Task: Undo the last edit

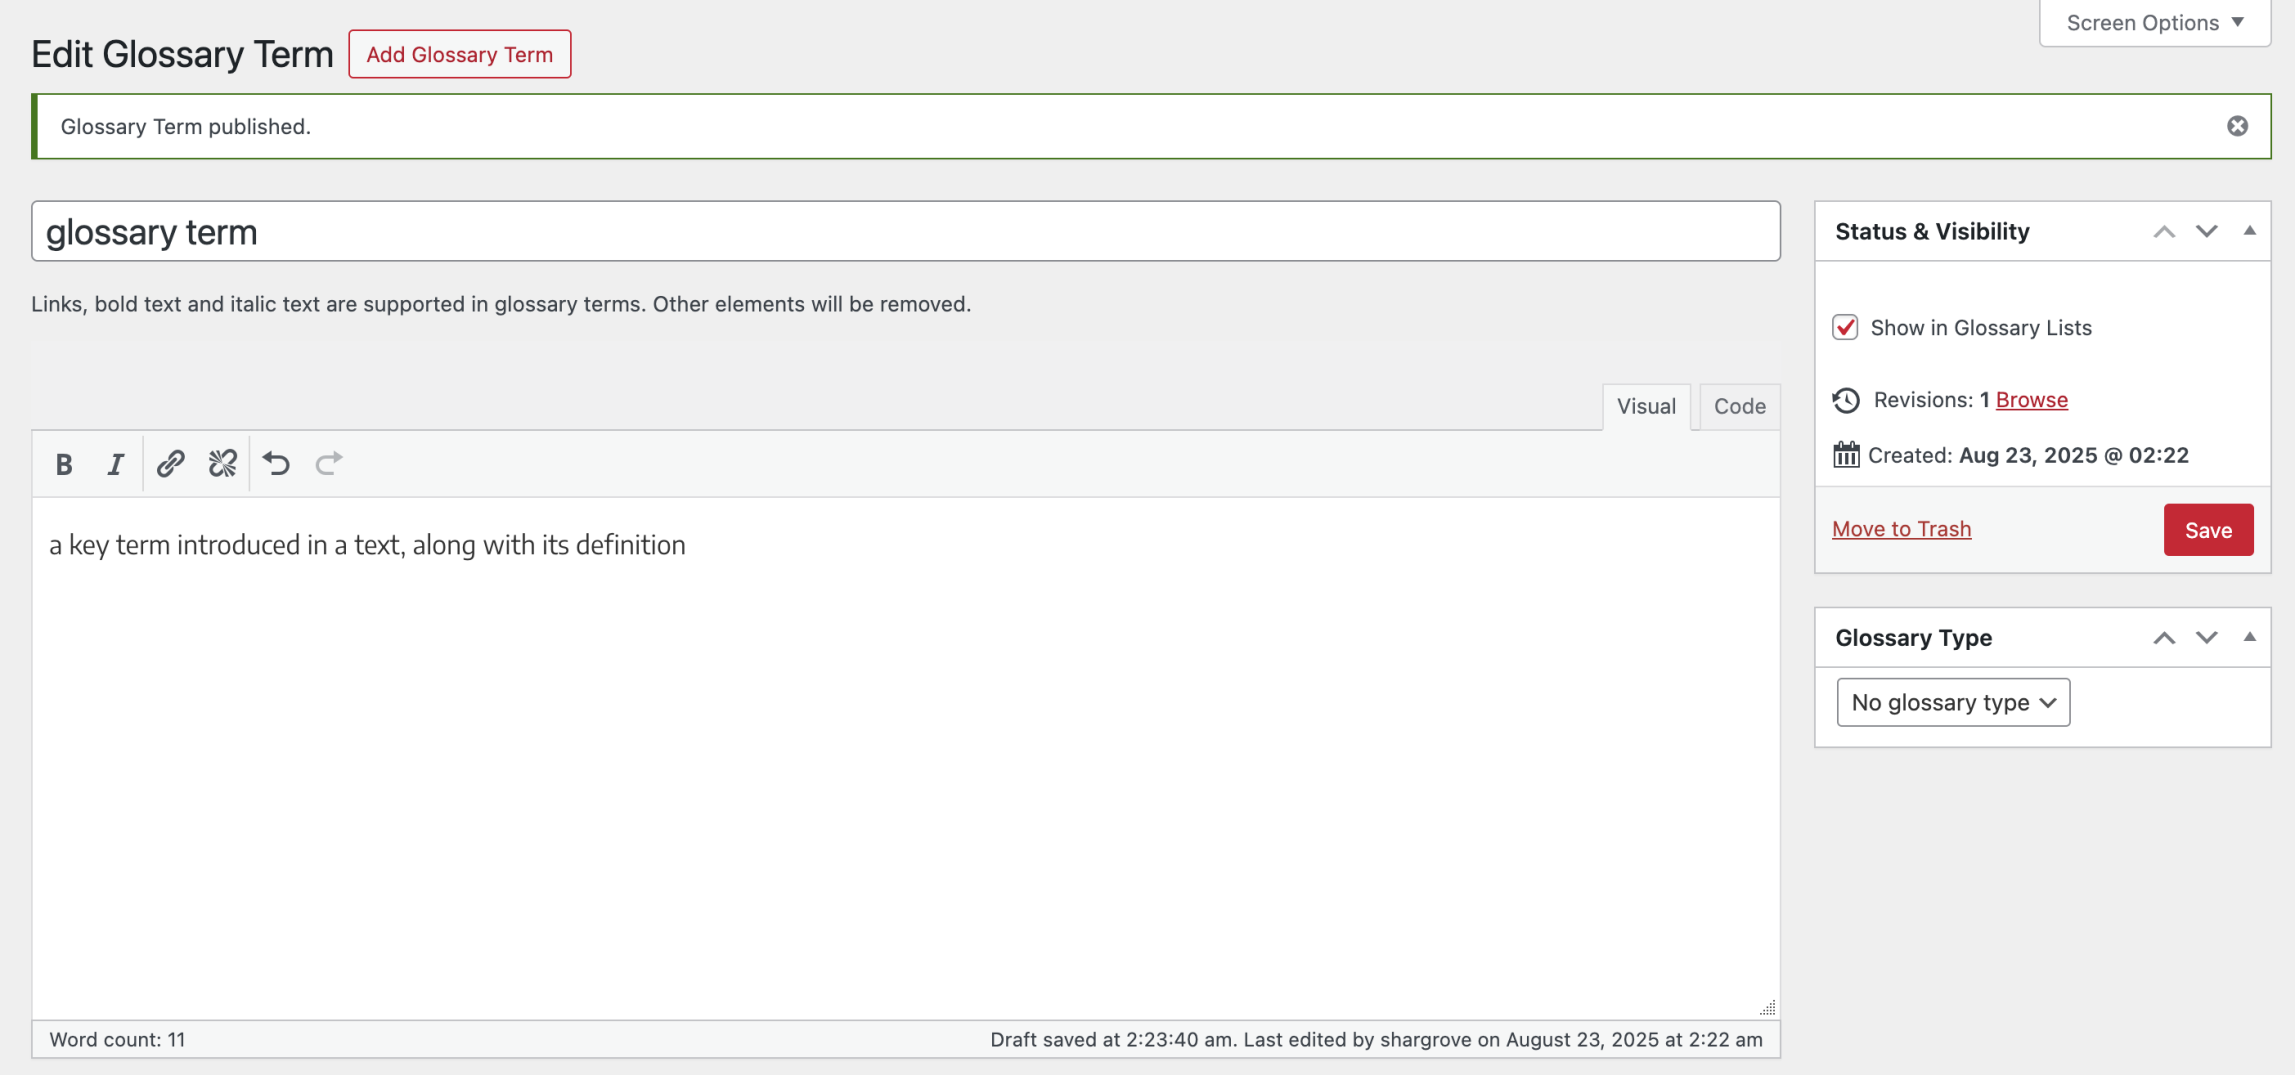Action: [276, 464]
